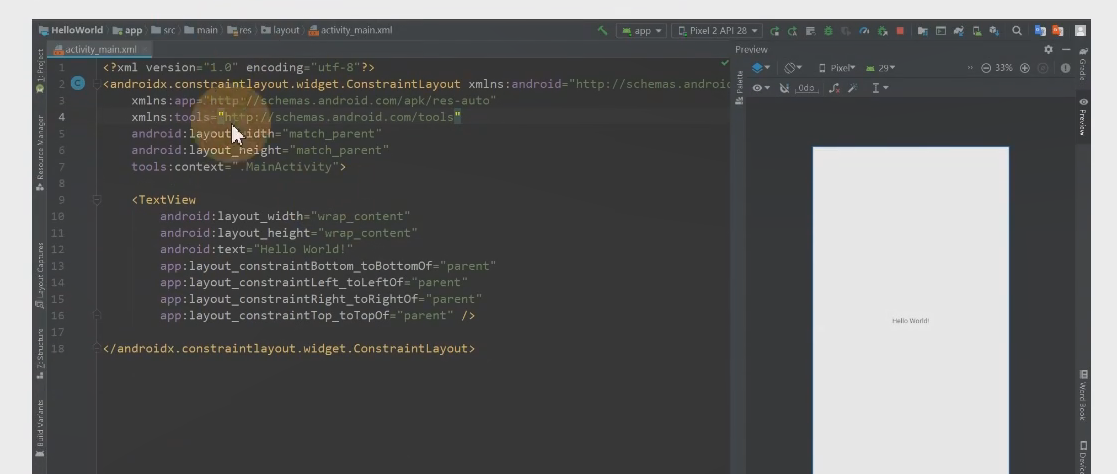Click the Make Project hammer icon
Viewport: 1117px width, 474px height.
point(602,31)
